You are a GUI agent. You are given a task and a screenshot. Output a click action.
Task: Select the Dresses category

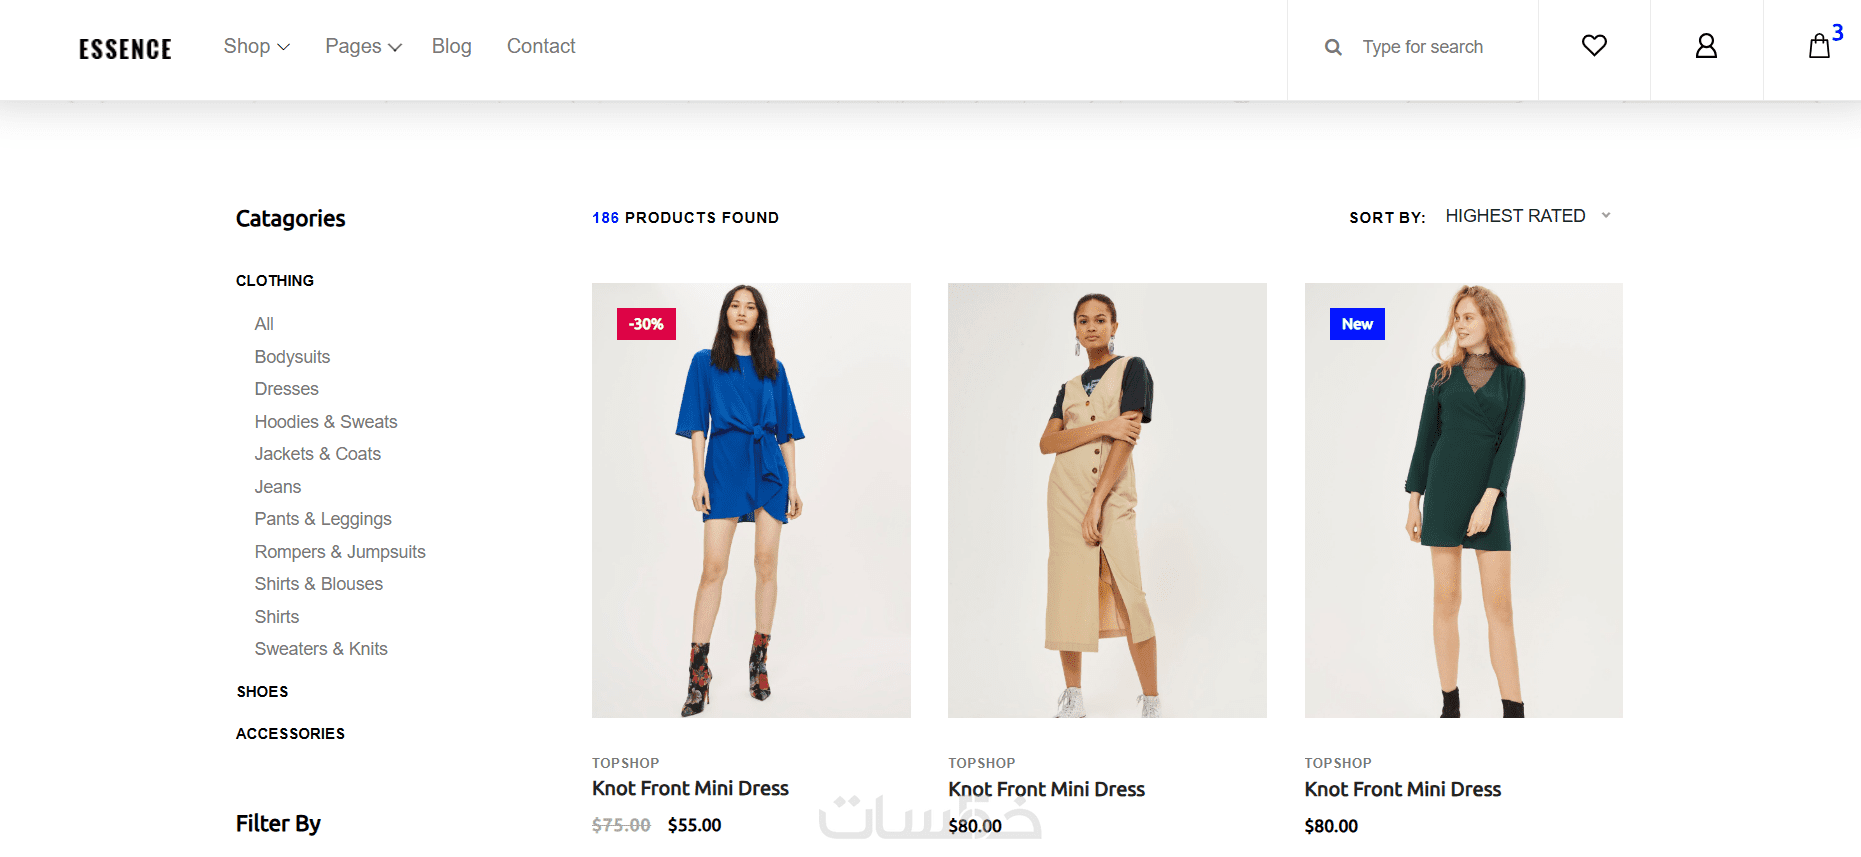pos(286,389)
